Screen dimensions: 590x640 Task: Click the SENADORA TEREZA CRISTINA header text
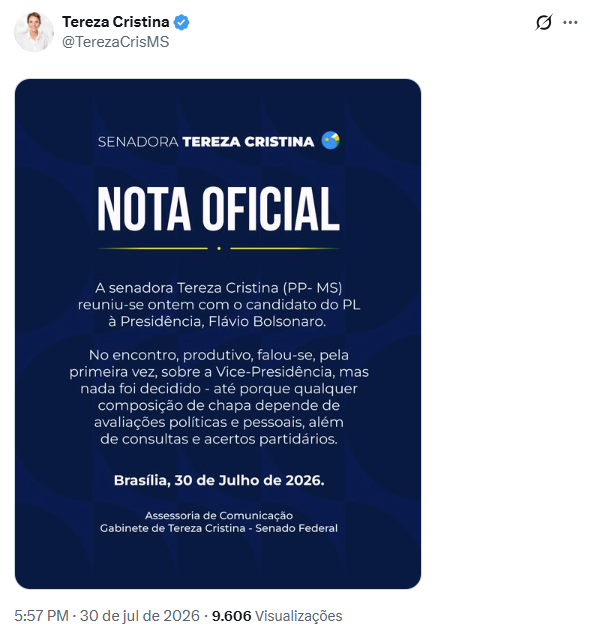click(x=206, y=142)
